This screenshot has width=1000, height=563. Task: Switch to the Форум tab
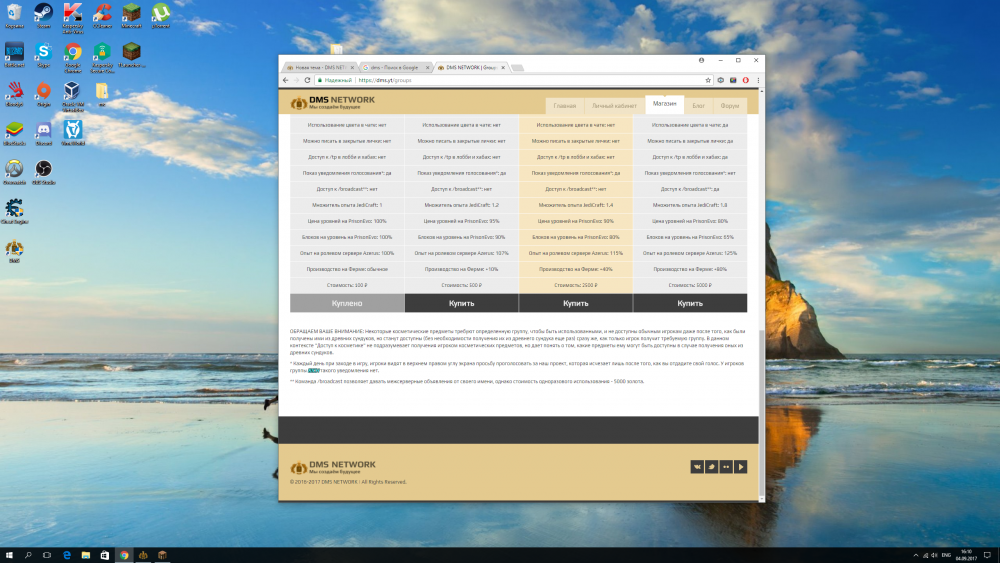coord(730,105)
